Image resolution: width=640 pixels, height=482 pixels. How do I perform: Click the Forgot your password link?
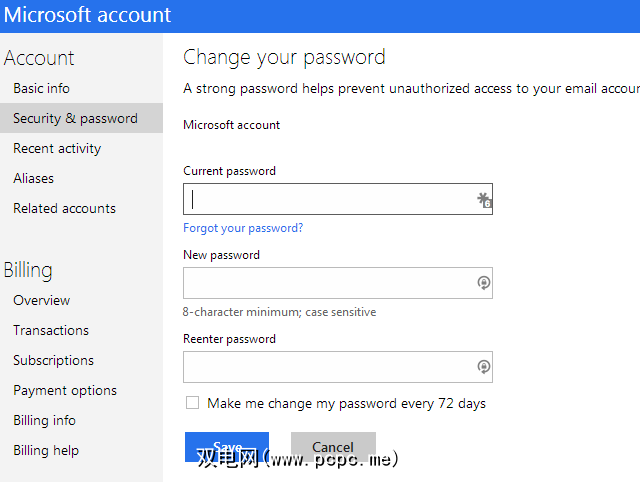[243, 228]
